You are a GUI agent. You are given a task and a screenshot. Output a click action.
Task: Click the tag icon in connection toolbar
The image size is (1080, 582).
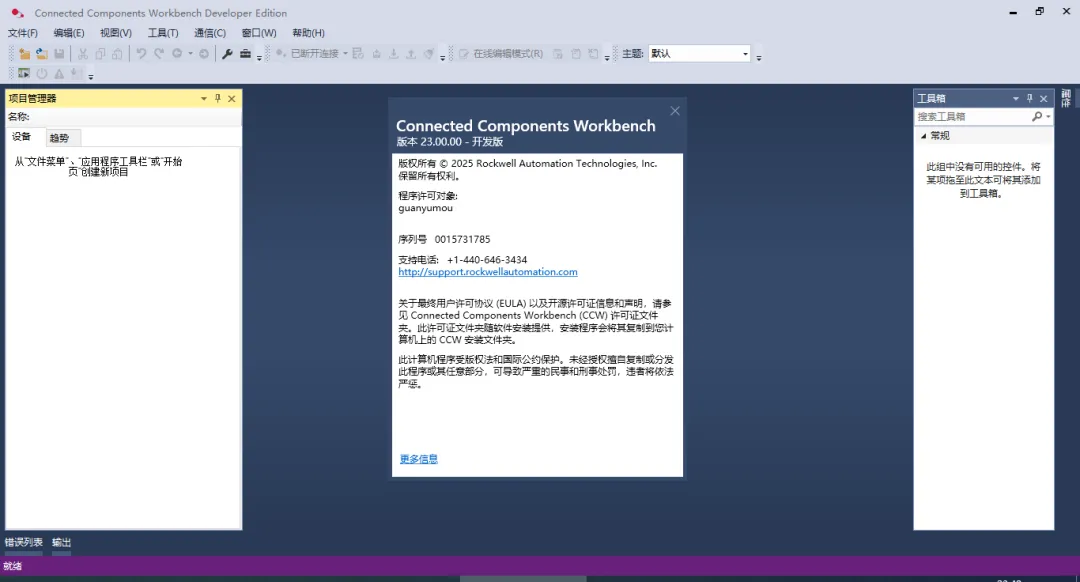click(x=428, y=54)
